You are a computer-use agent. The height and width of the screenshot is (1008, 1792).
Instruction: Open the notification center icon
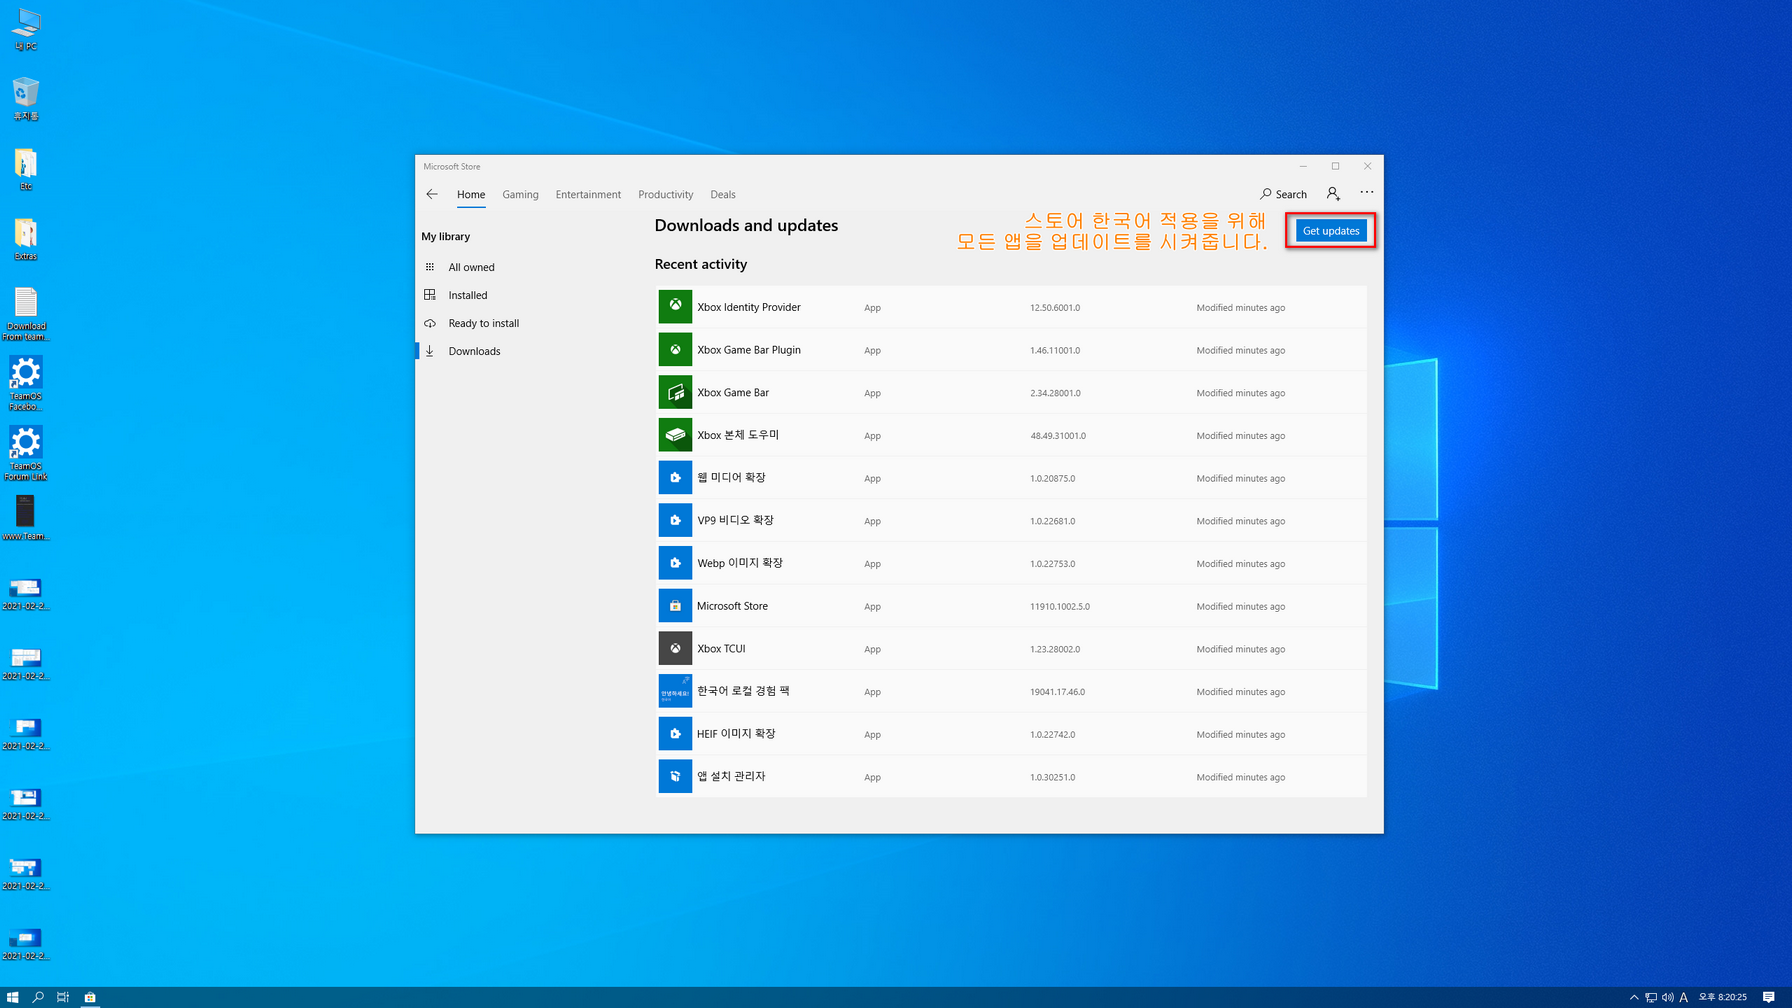(x=1768, y=997)
